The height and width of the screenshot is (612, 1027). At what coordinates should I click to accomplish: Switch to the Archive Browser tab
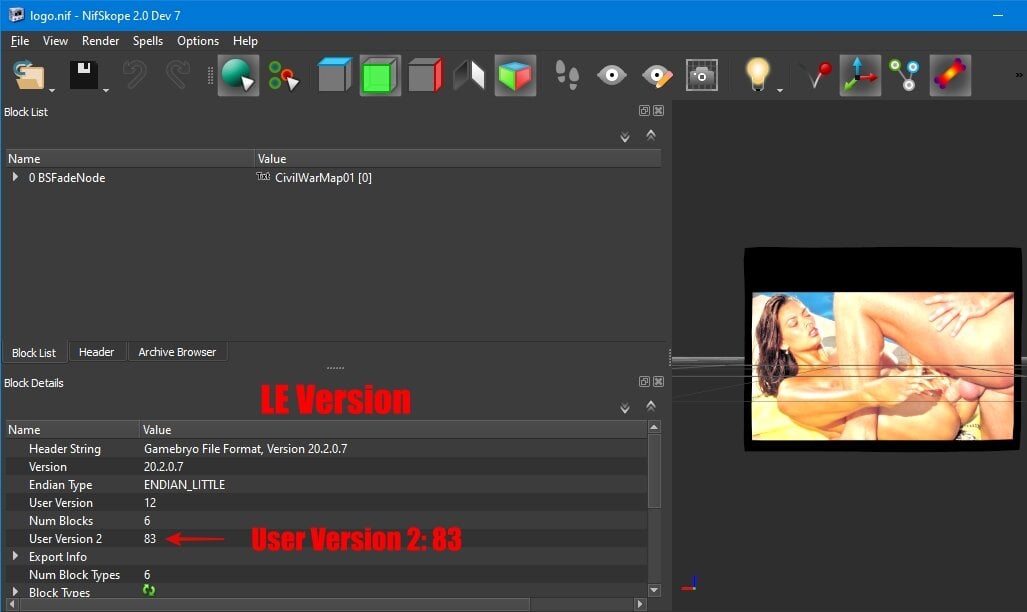pyautogui.click(x=177, y=351)
